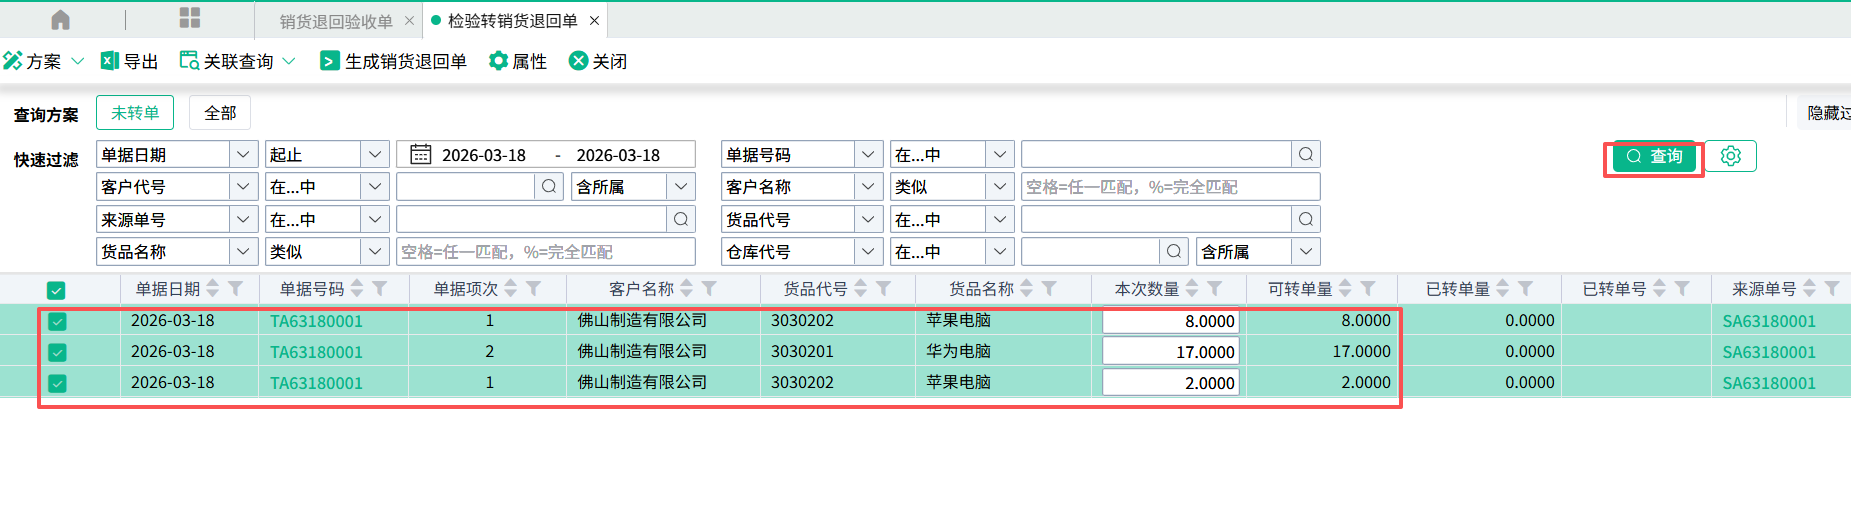Click the 客户代号 search magnifier icon
This screenshot has height=512, width=1851.
pos(549,187)
